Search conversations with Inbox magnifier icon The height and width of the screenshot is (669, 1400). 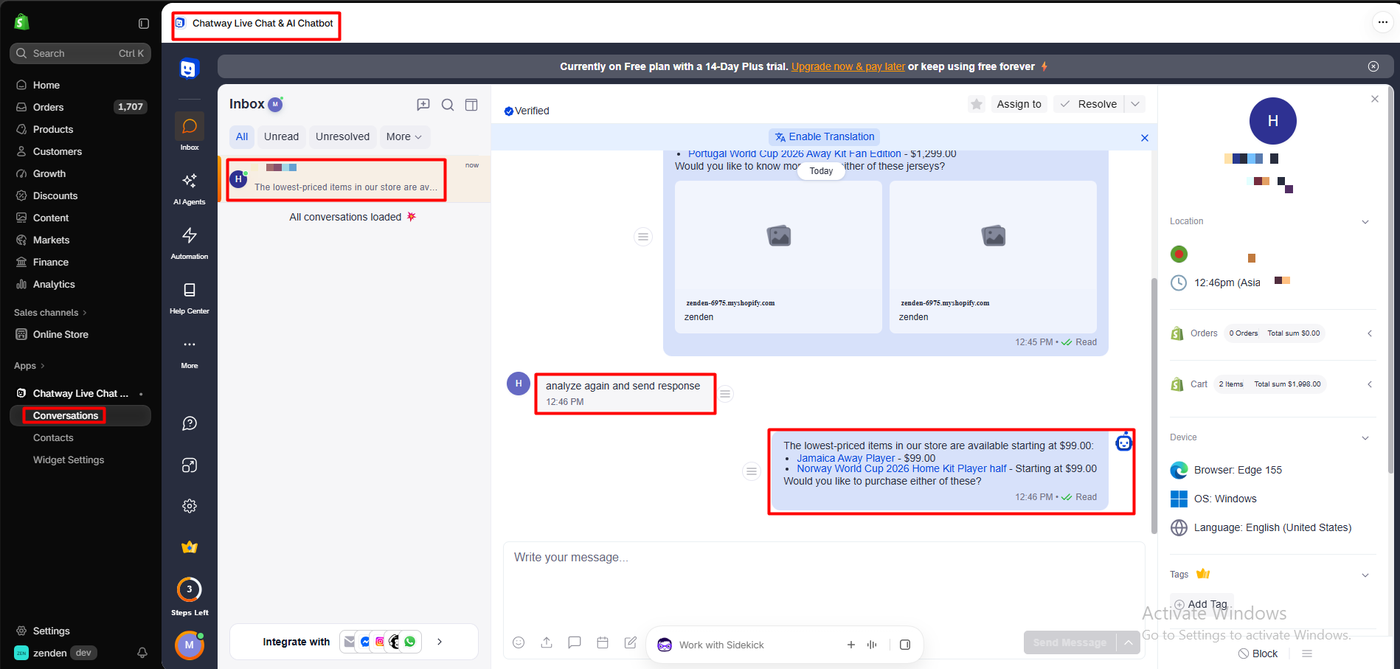[448, 105]
